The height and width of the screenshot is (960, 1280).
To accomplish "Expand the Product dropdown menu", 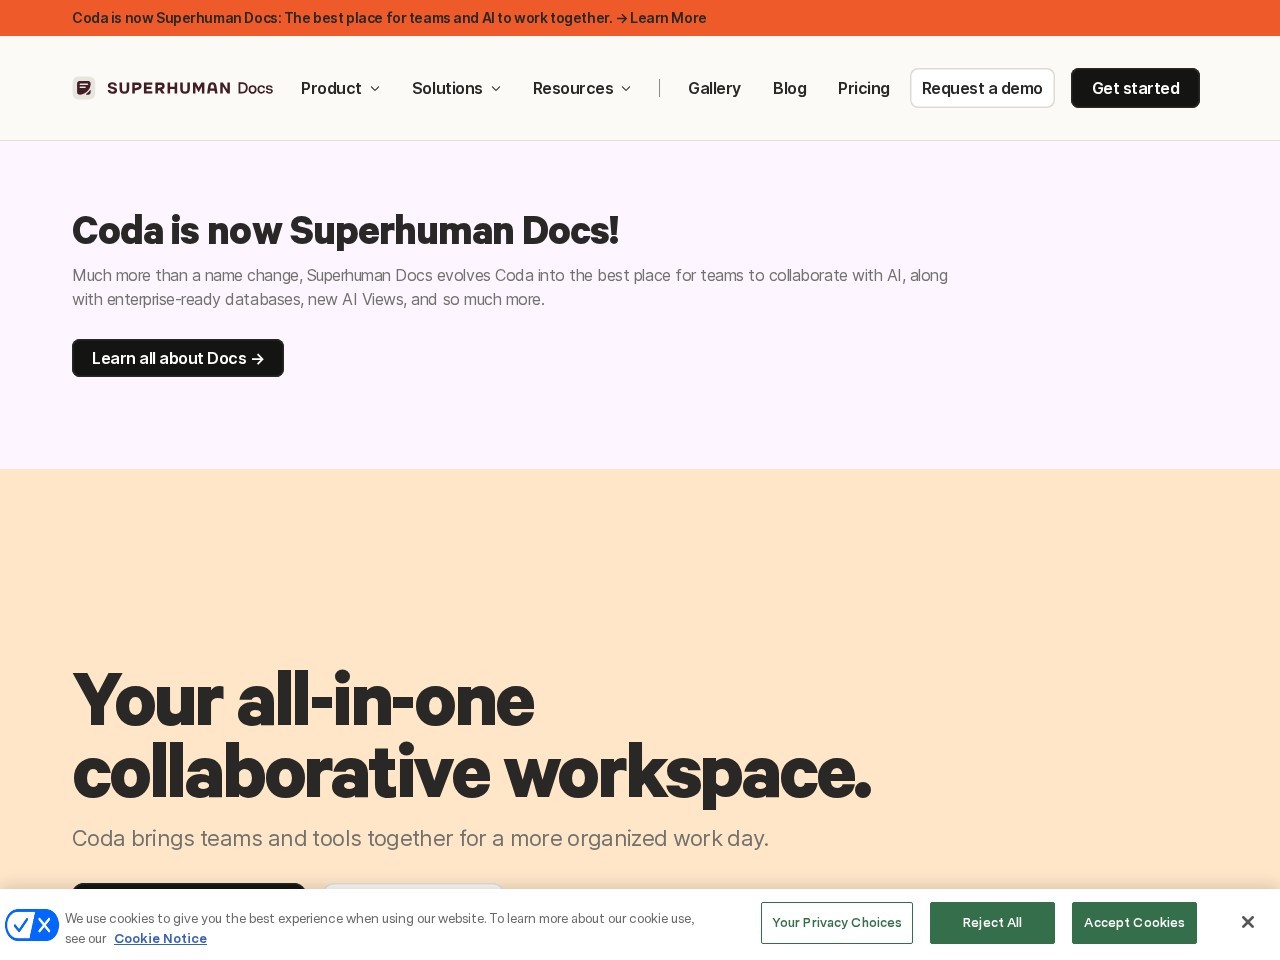I will pyautogui.click(x=341, y=88).
